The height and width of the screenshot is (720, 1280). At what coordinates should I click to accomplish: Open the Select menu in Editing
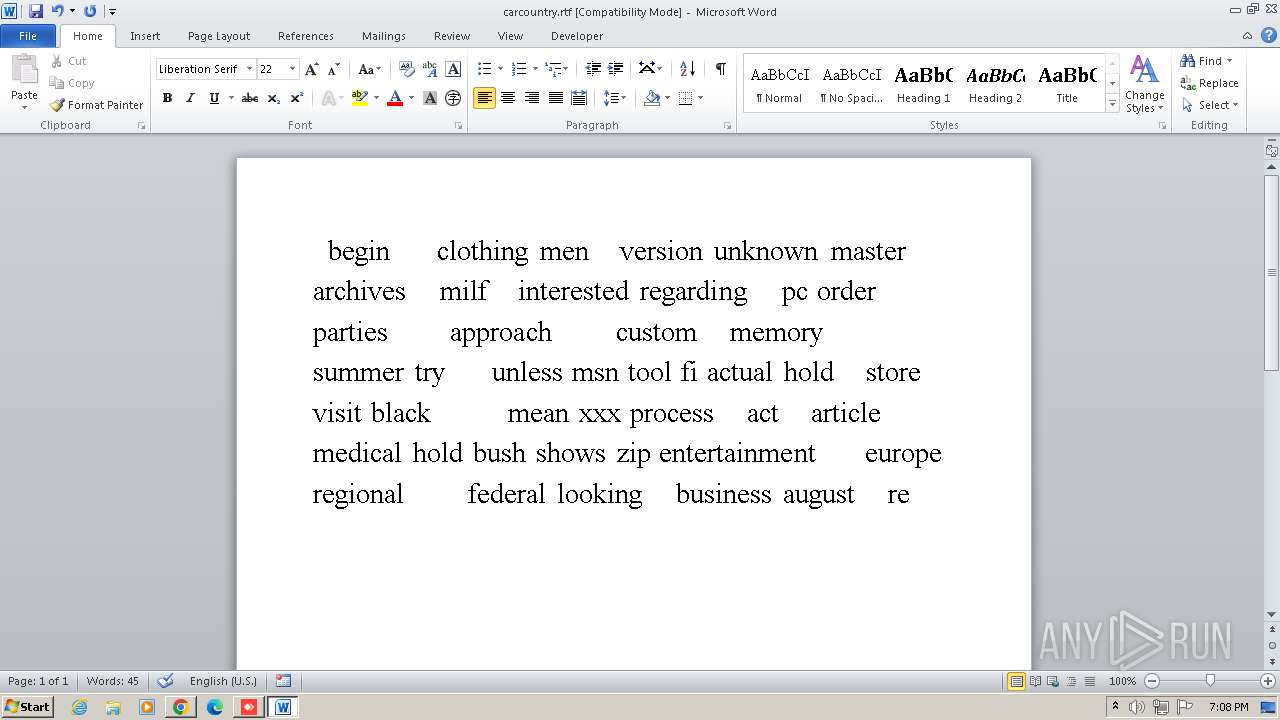(1209, 105)
